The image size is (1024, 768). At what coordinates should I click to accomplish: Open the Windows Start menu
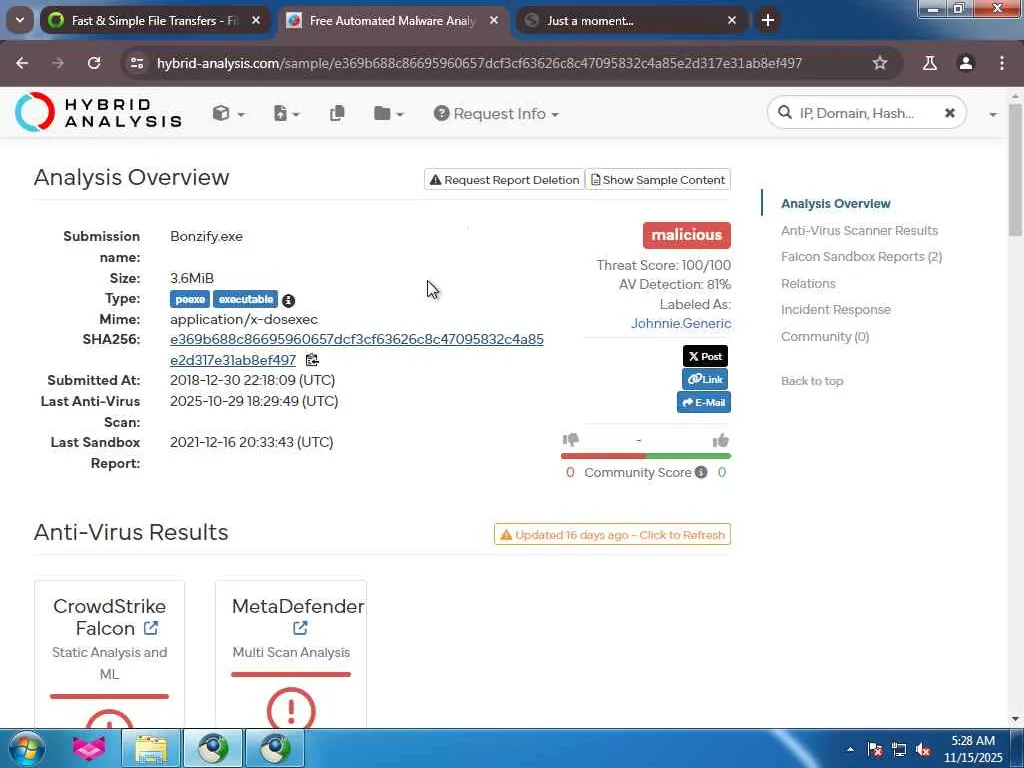[x=26, y=748]
